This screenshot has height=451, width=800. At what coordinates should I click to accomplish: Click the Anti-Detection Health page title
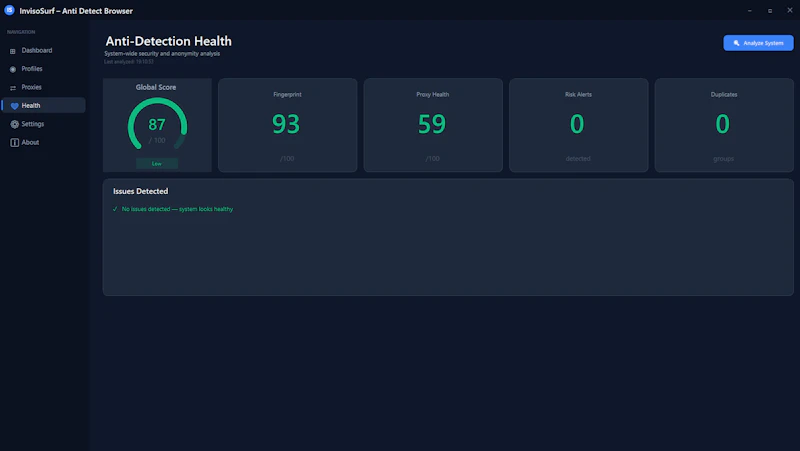pyautogui.click(x=168, y=41)
